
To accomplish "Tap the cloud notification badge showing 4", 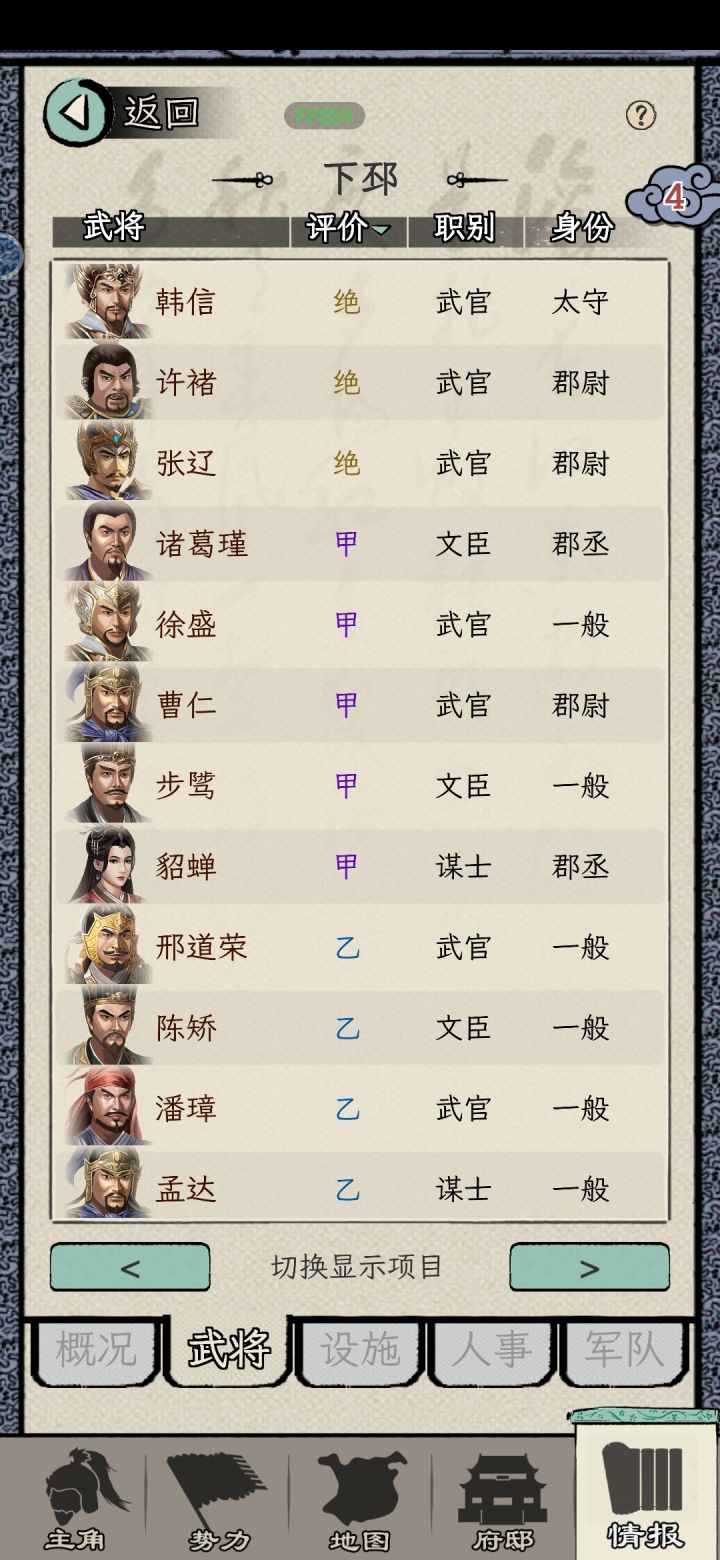I will click(673, 199).
